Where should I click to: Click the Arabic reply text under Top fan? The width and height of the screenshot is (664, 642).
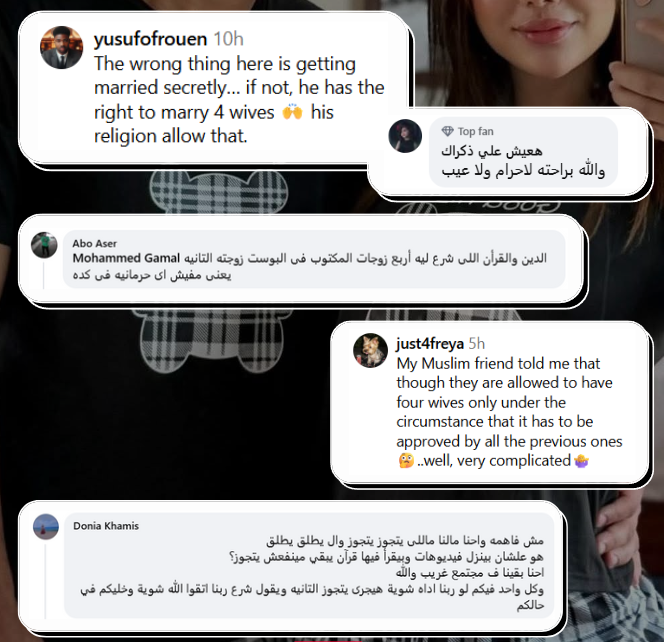523,161
